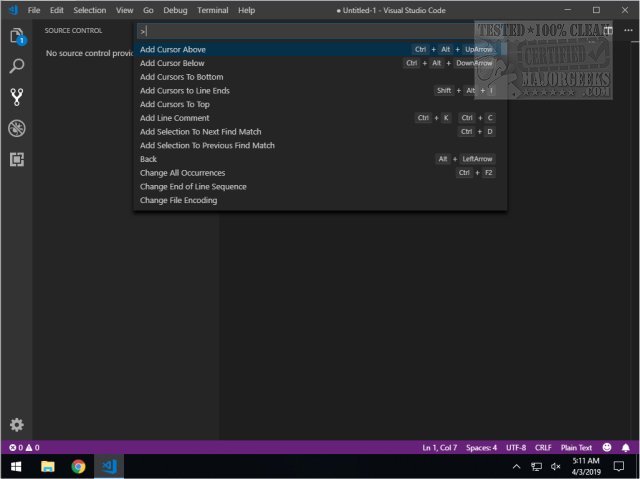Open the Windows Start menu
This screenshot has width=640, height=479.
click(16, 466)
